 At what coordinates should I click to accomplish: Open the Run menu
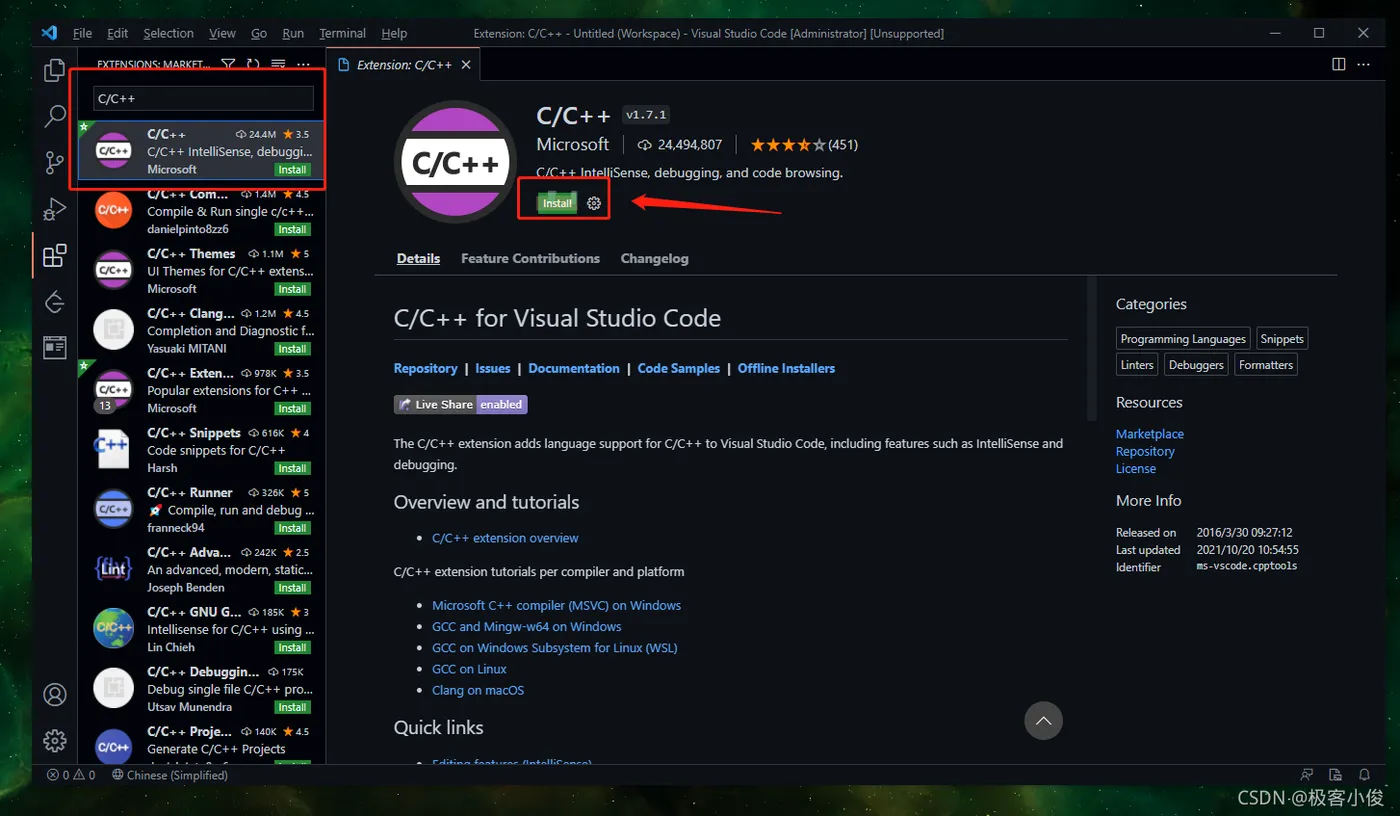[293, 33]
